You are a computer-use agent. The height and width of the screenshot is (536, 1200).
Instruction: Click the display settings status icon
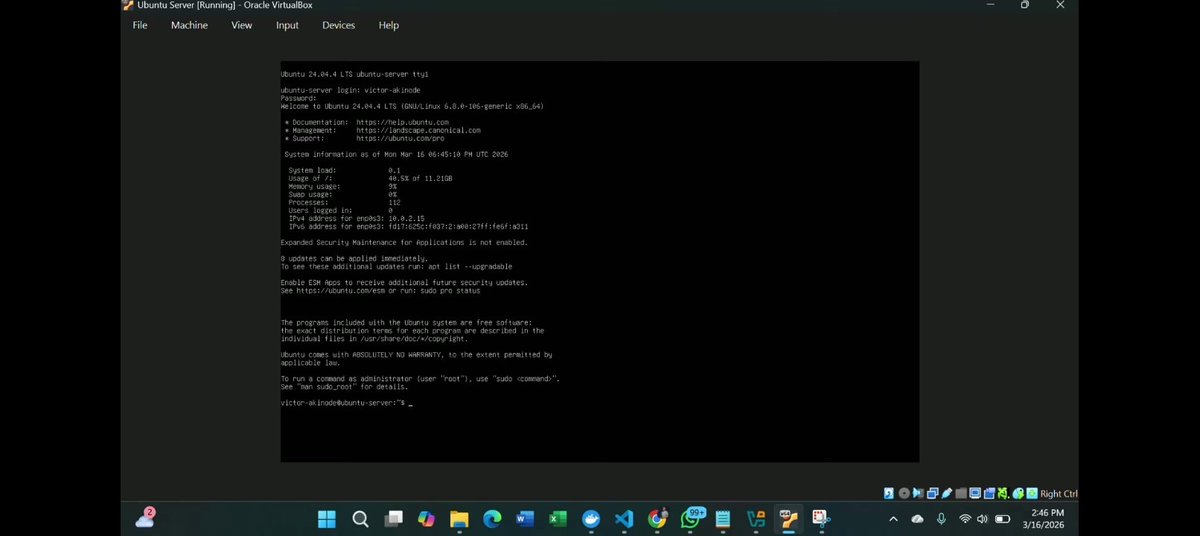[975, 493]
